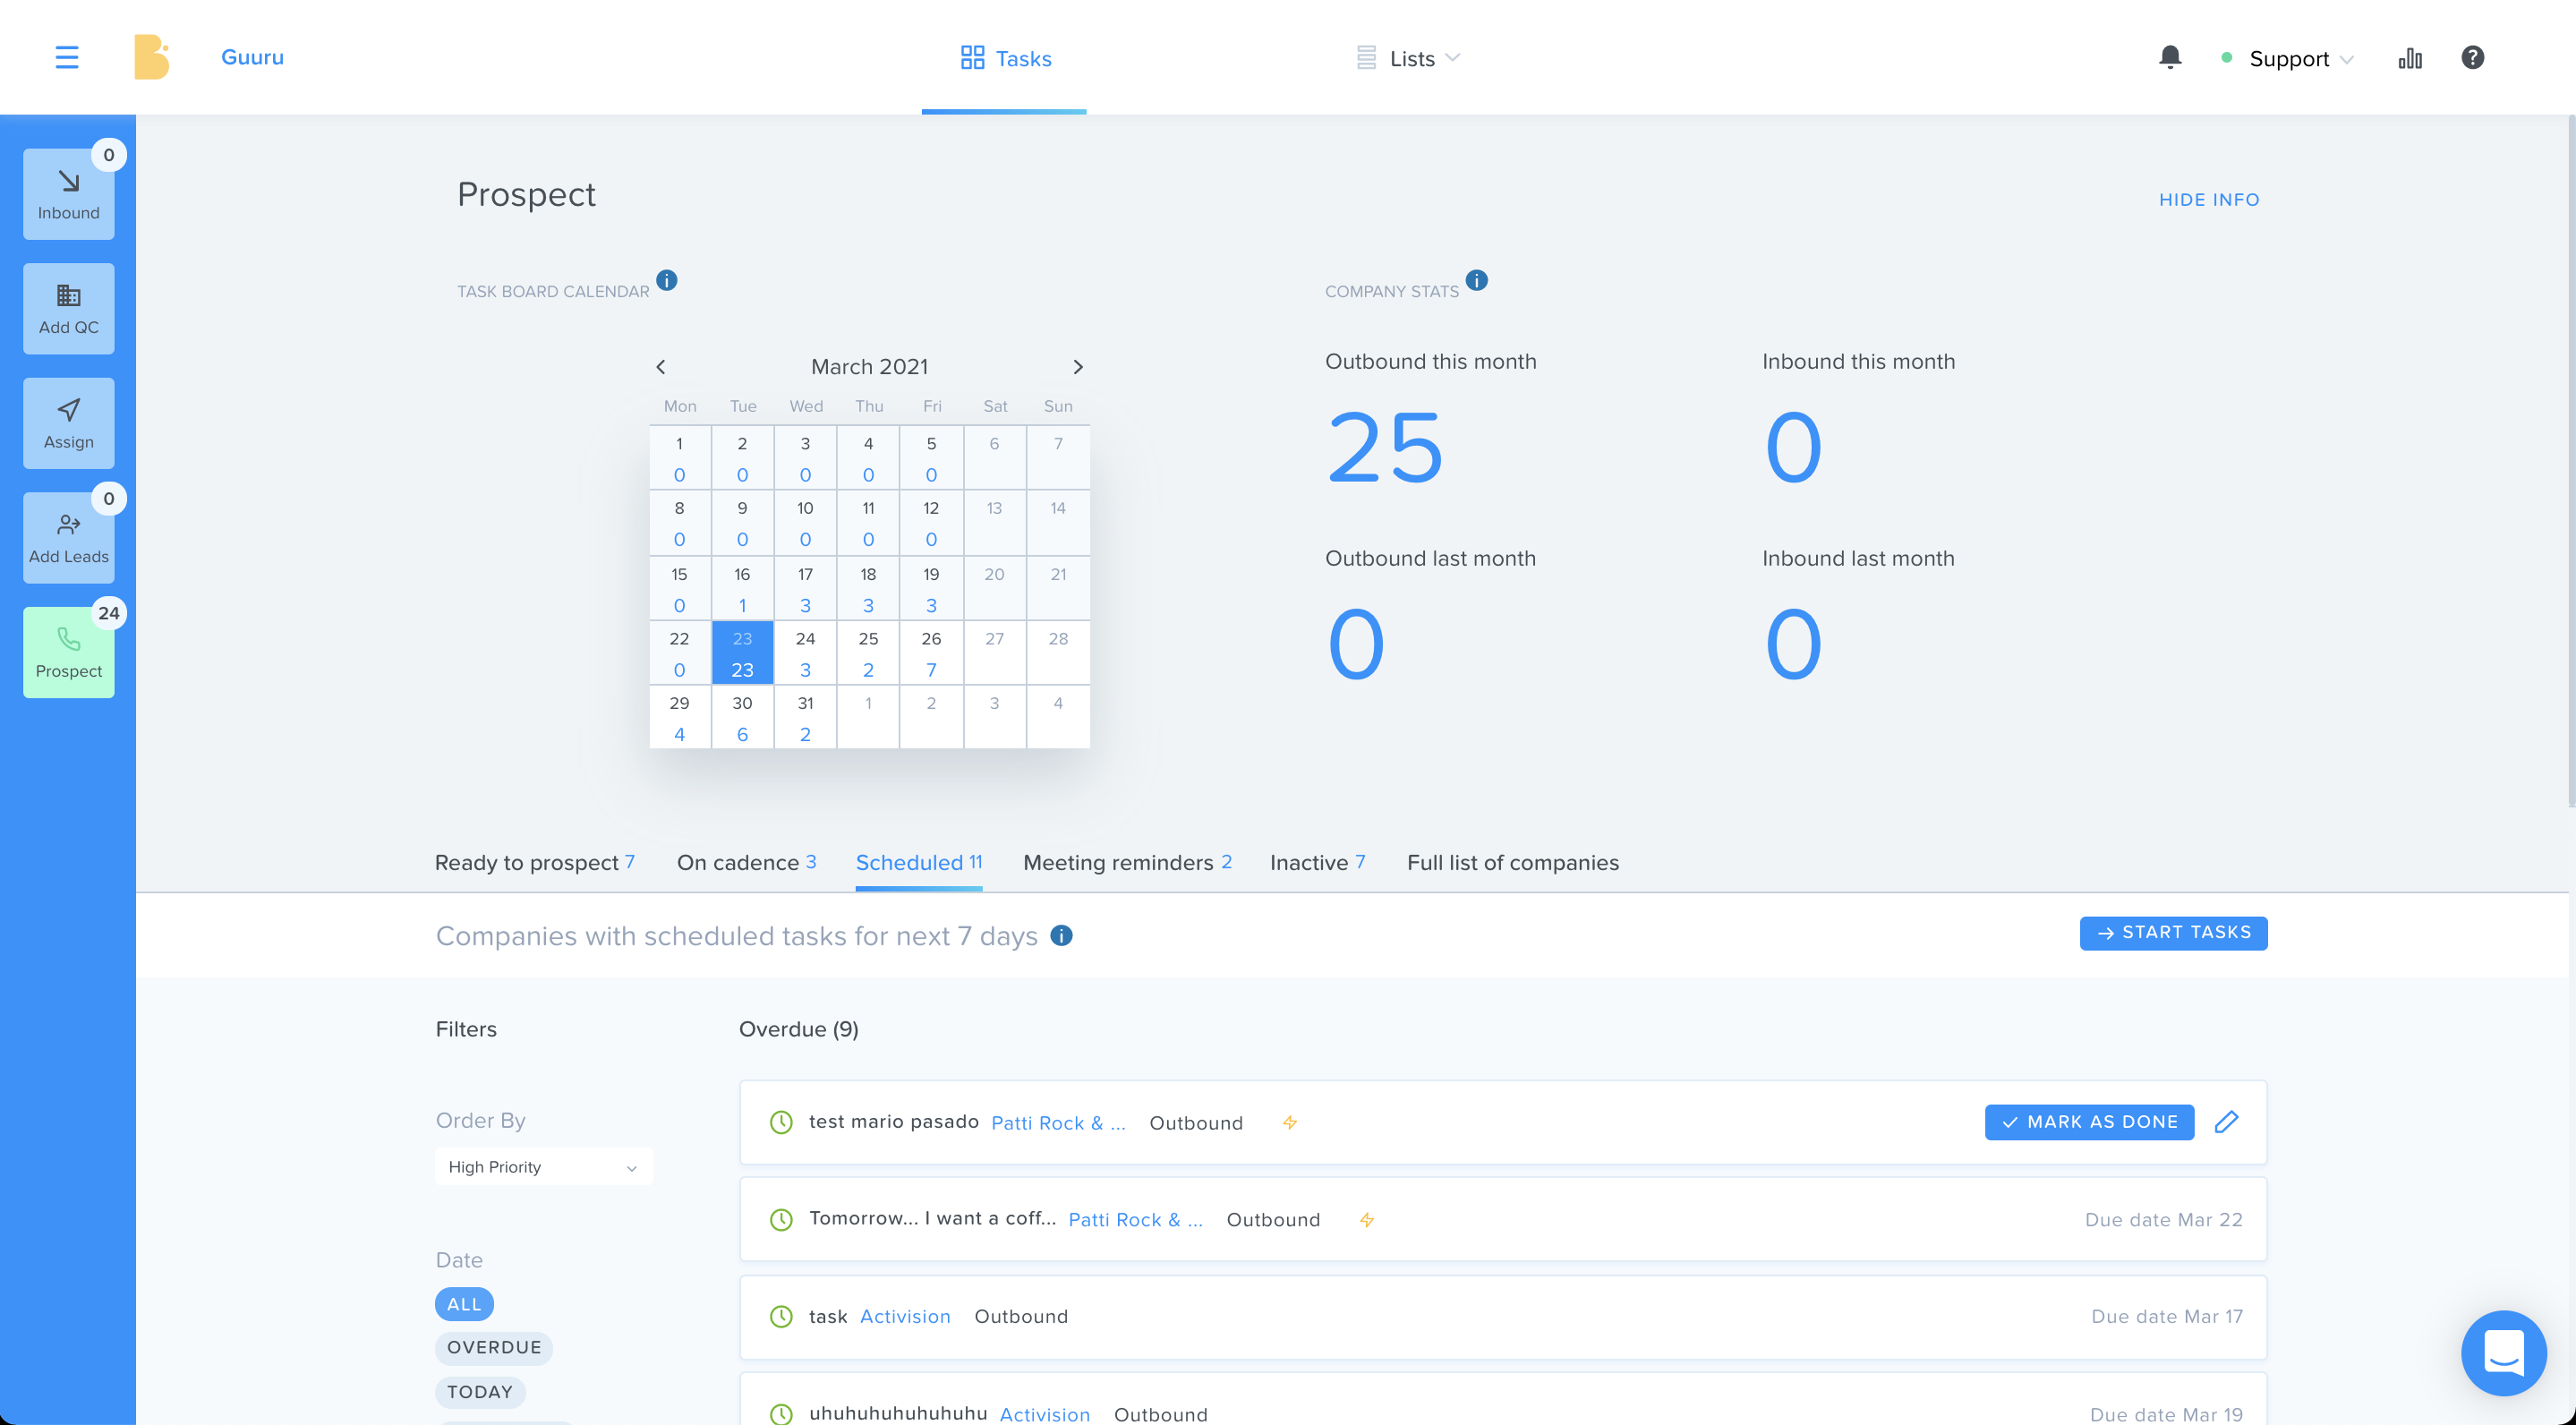The width and height of the screenshot is (2576, 1425).
Task: Select the OVERDUE date filter
Action: (x=494, y=1347)
